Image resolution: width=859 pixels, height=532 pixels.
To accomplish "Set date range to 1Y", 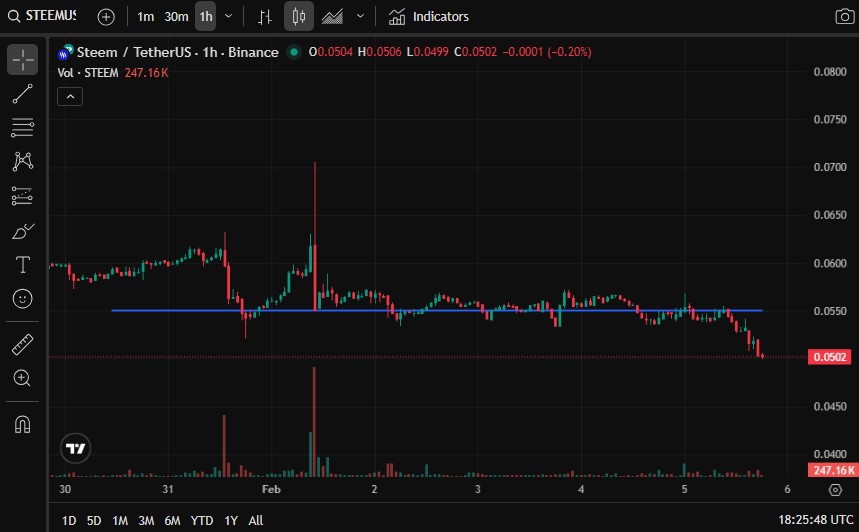I will coord(231,520).
